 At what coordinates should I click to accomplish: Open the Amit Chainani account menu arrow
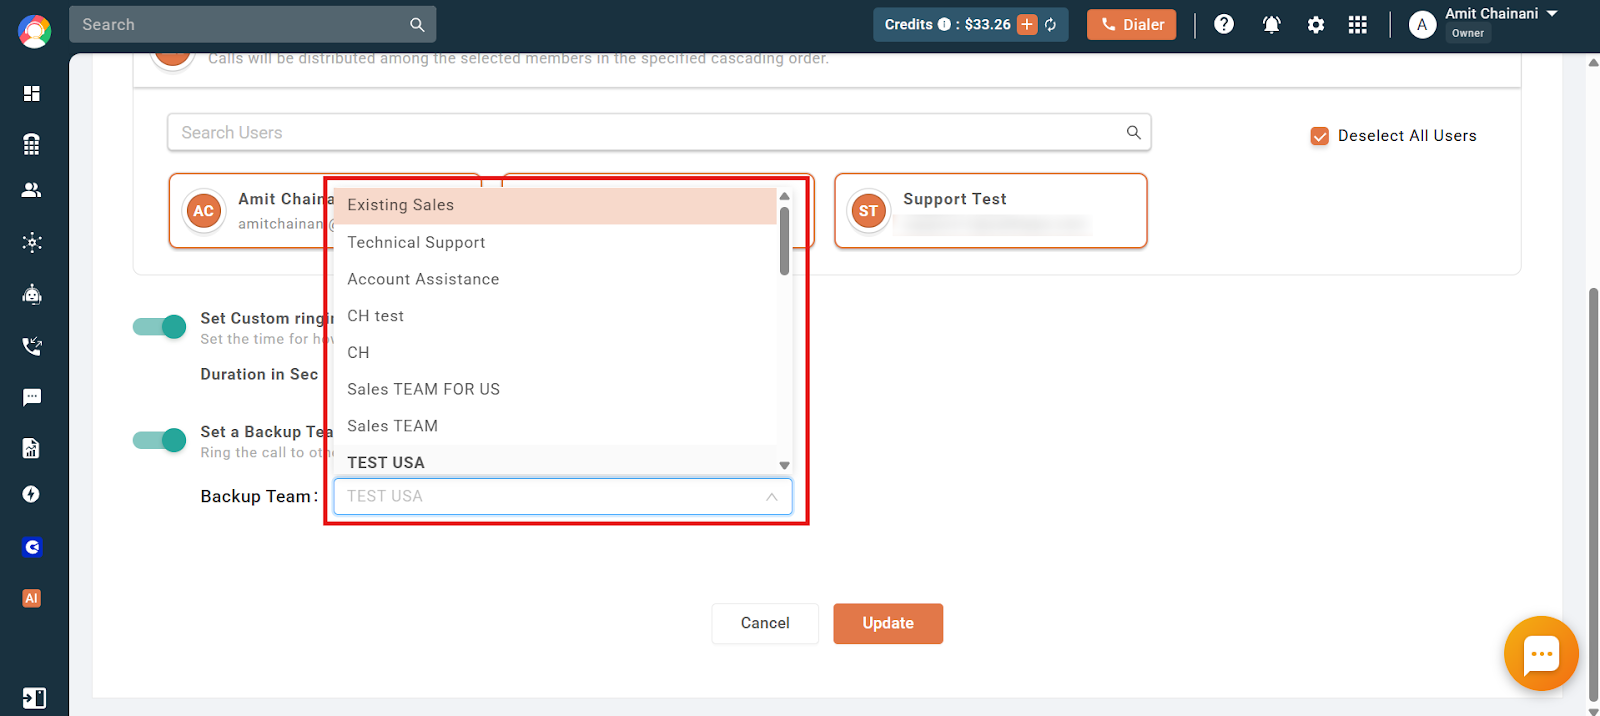tap(1552, 14)
